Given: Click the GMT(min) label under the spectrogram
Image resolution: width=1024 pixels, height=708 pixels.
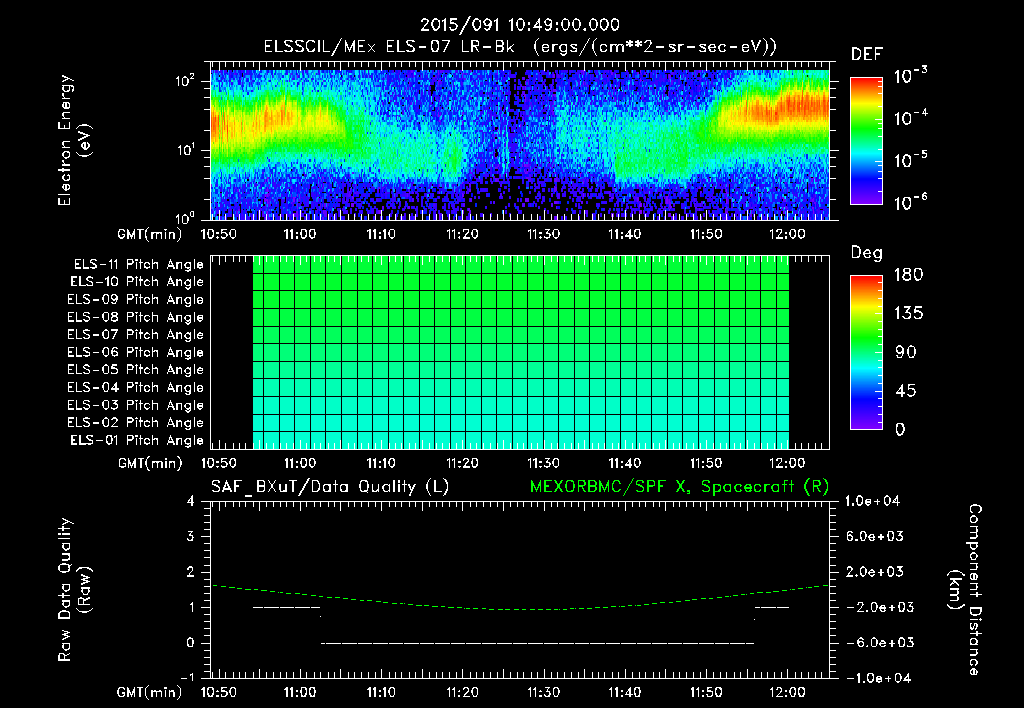Looking at the screenshot, I should 150,234.
